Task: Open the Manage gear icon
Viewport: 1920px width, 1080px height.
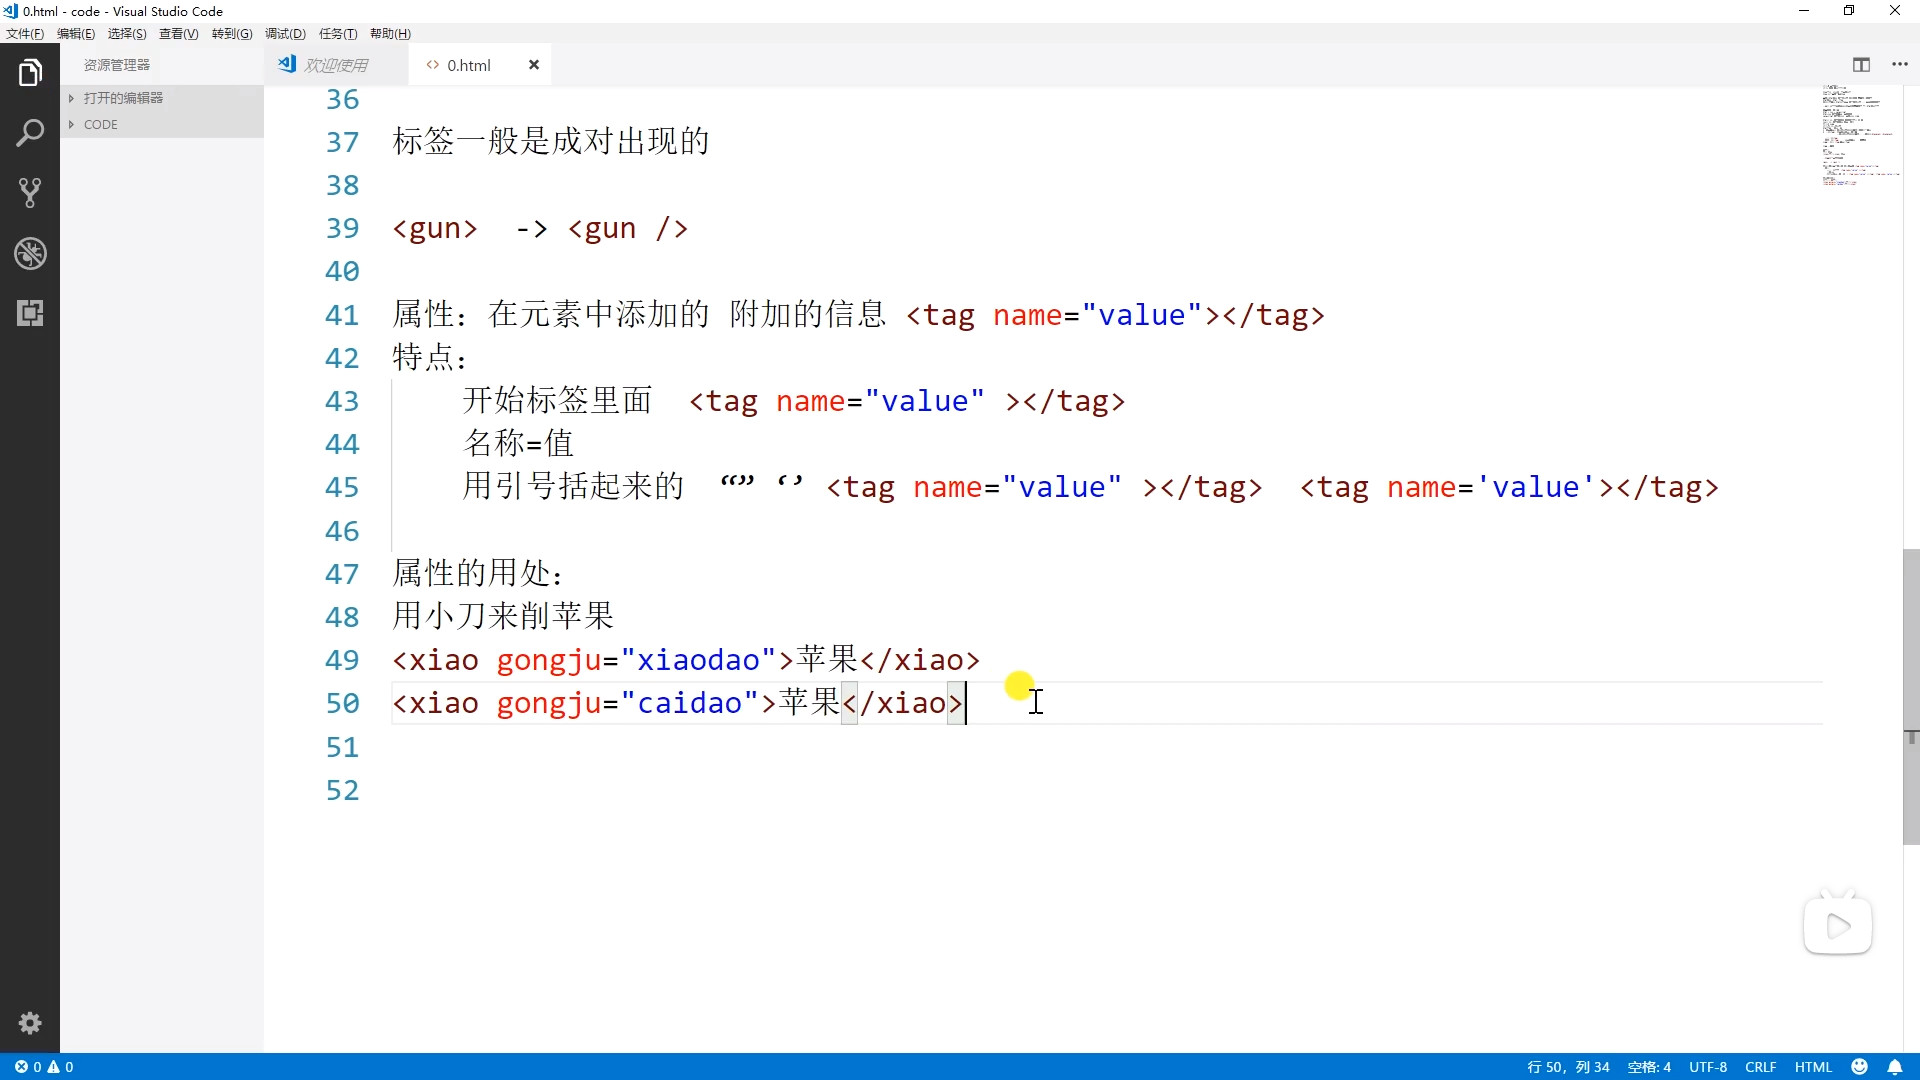Action: point(30,1023)
